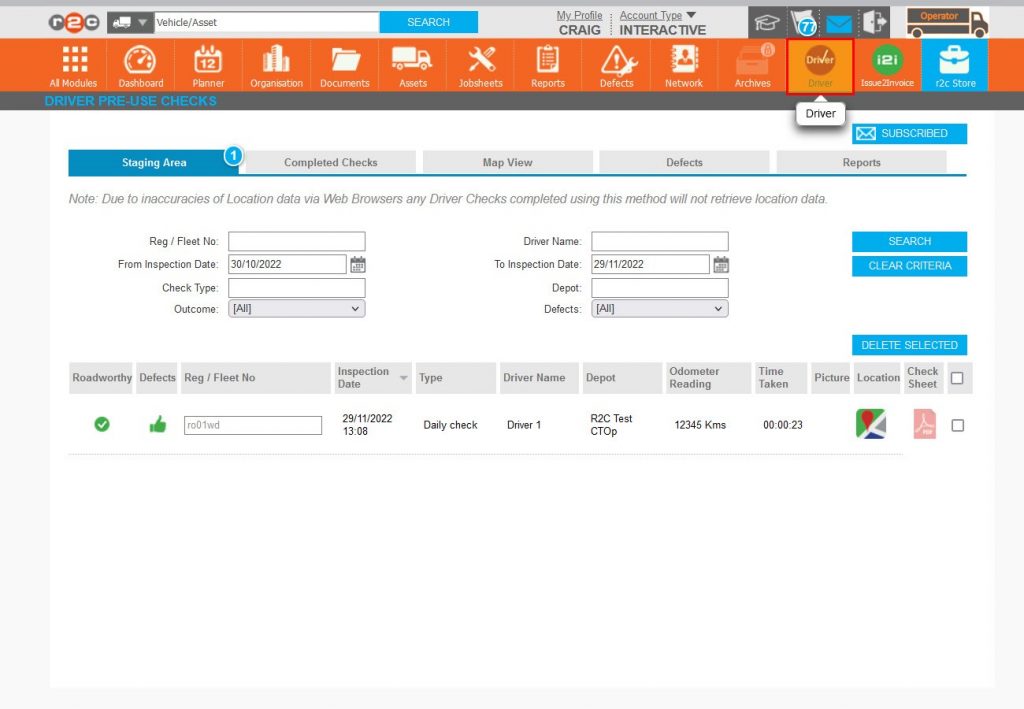
Task: Open the From Inspection Date calendar picker
Action: [358, 264]
